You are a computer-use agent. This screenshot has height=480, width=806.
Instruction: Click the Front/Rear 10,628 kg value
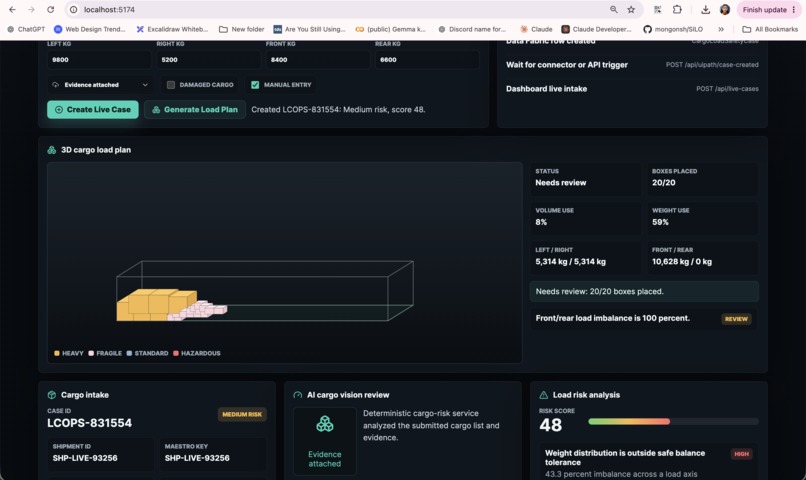click(682, 262)
